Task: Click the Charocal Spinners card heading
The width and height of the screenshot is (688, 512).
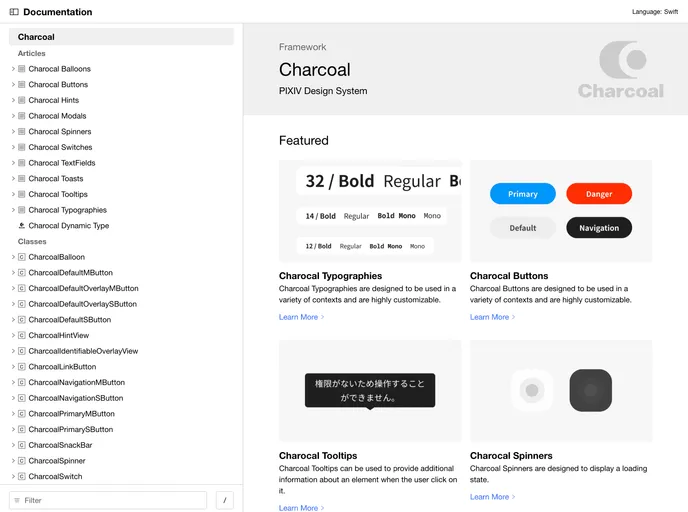Action: [x=511, y=456]
